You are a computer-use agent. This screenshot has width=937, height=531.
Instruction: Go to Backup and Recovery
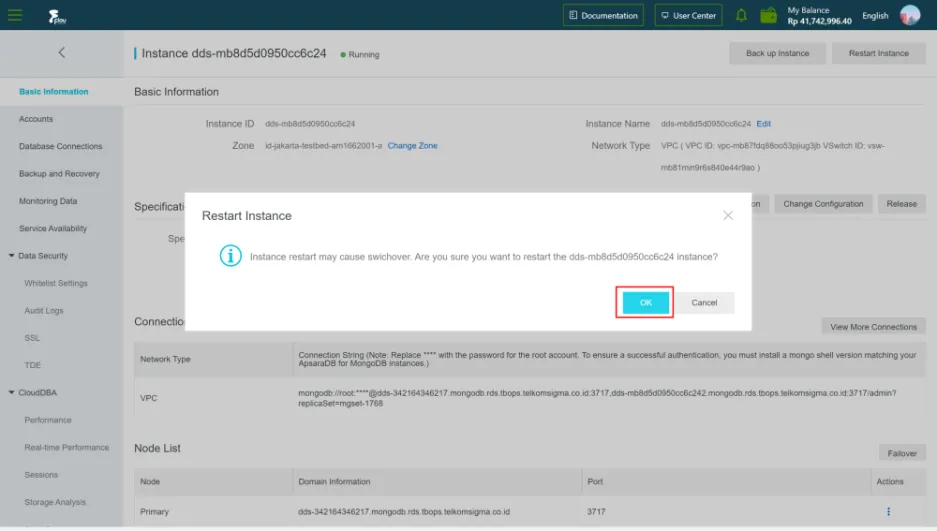point(59,174)
